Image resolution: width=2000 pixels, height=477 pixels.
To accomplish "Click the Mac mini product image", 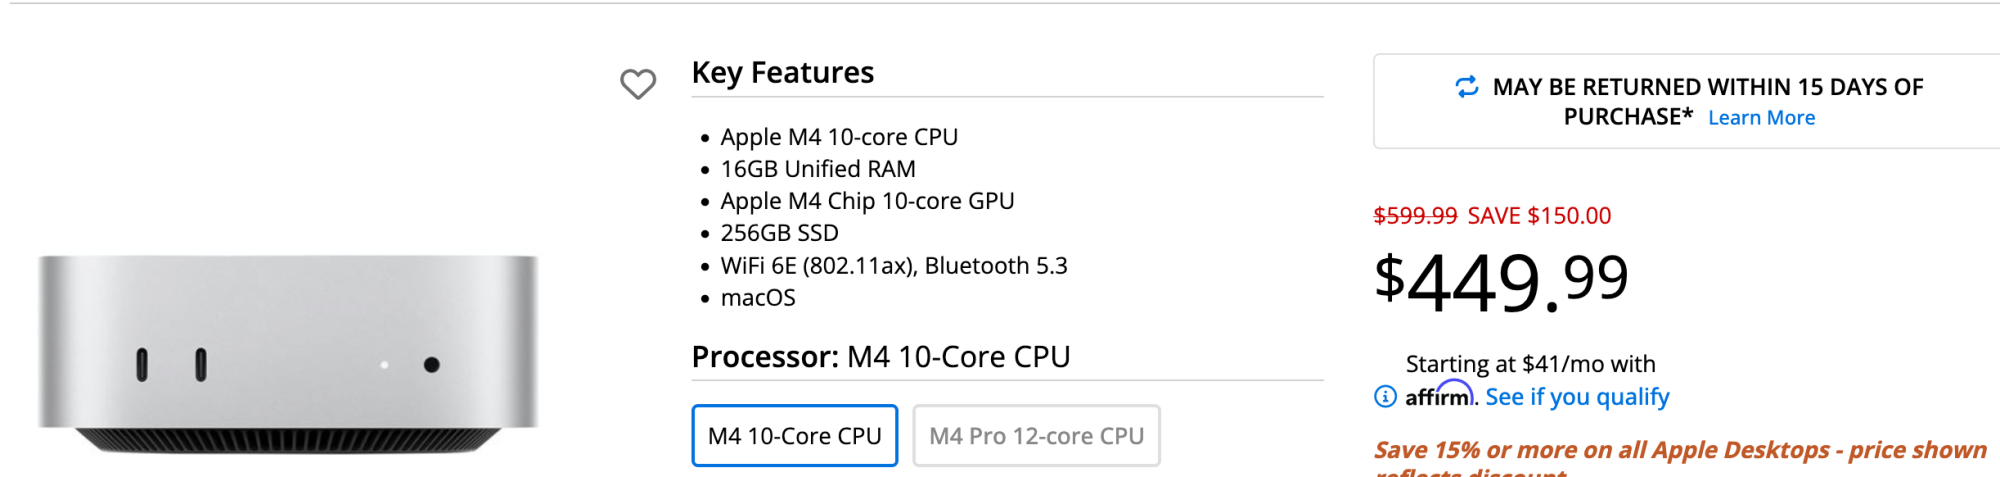I will point(288,352).
